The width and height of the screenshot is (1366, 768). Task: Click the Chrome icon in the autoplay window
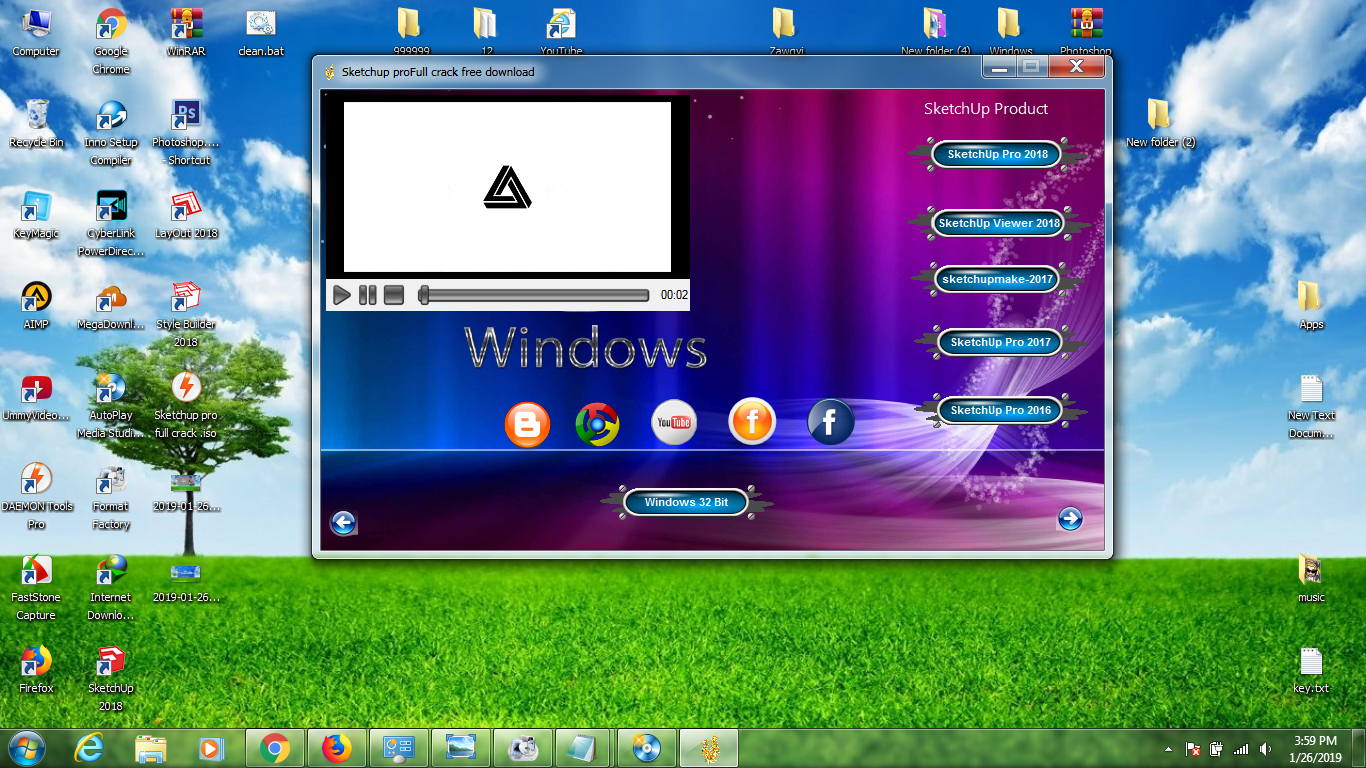(x=597, y=423)
